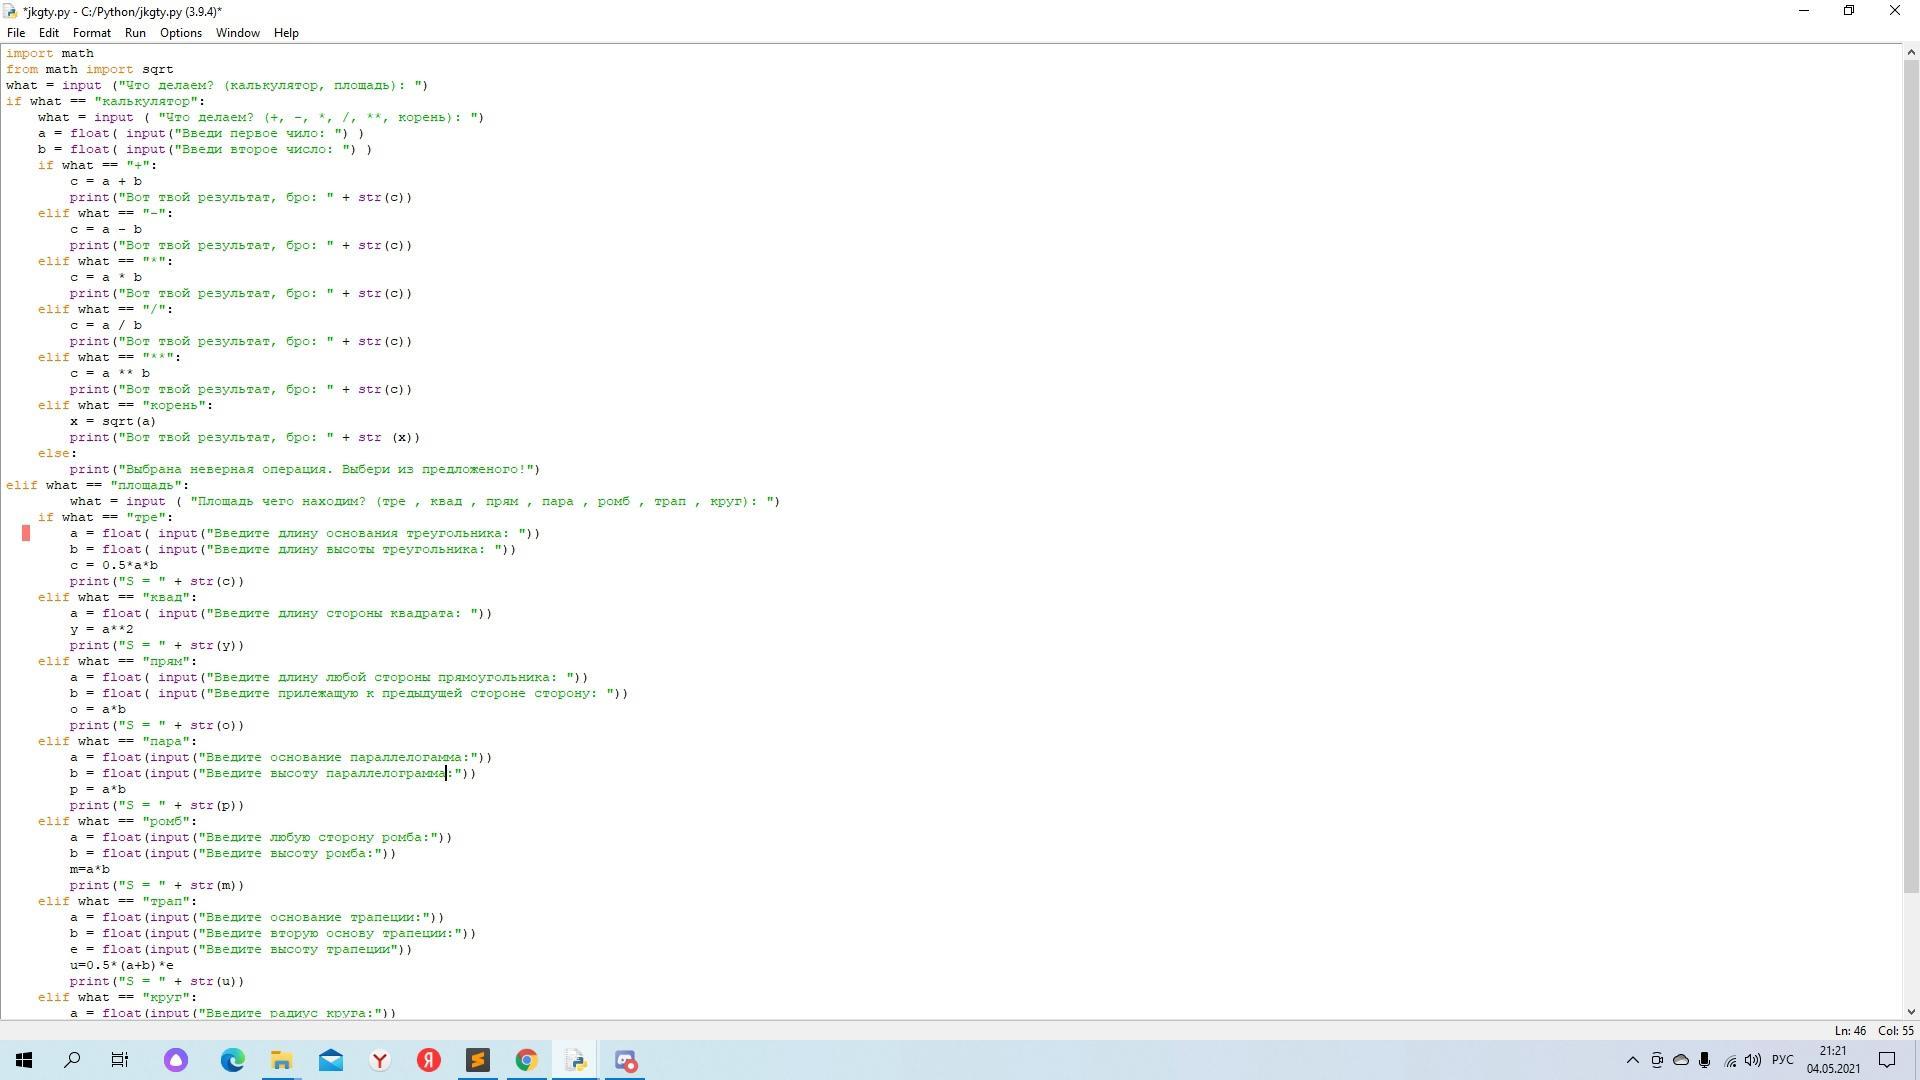Open the Edit menu
This screenshot has height=1080, width=1920.
click(48, 33)
